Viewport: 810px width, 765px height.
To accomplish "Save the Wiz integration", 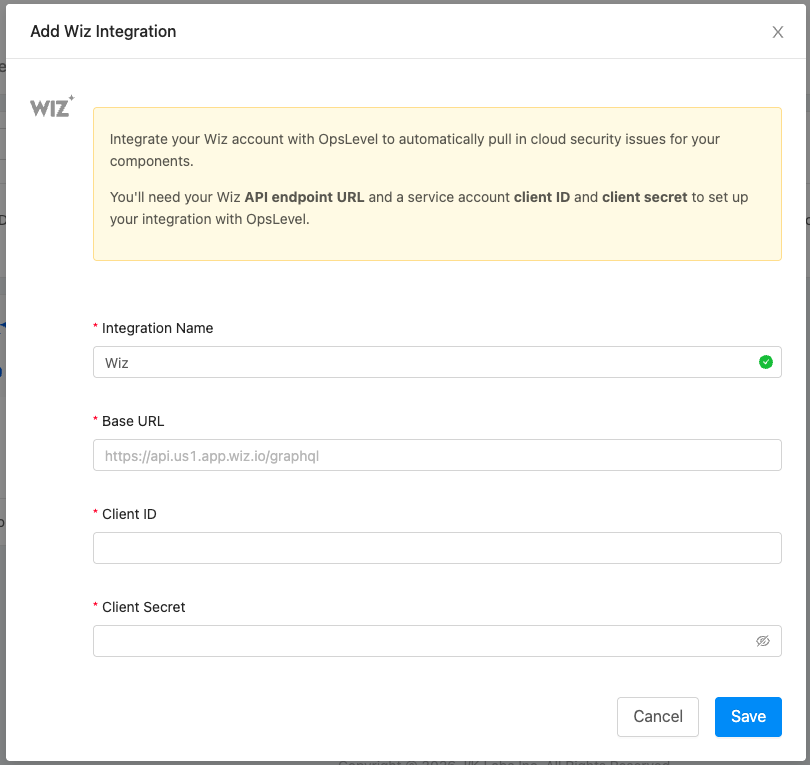I will 748,716.
